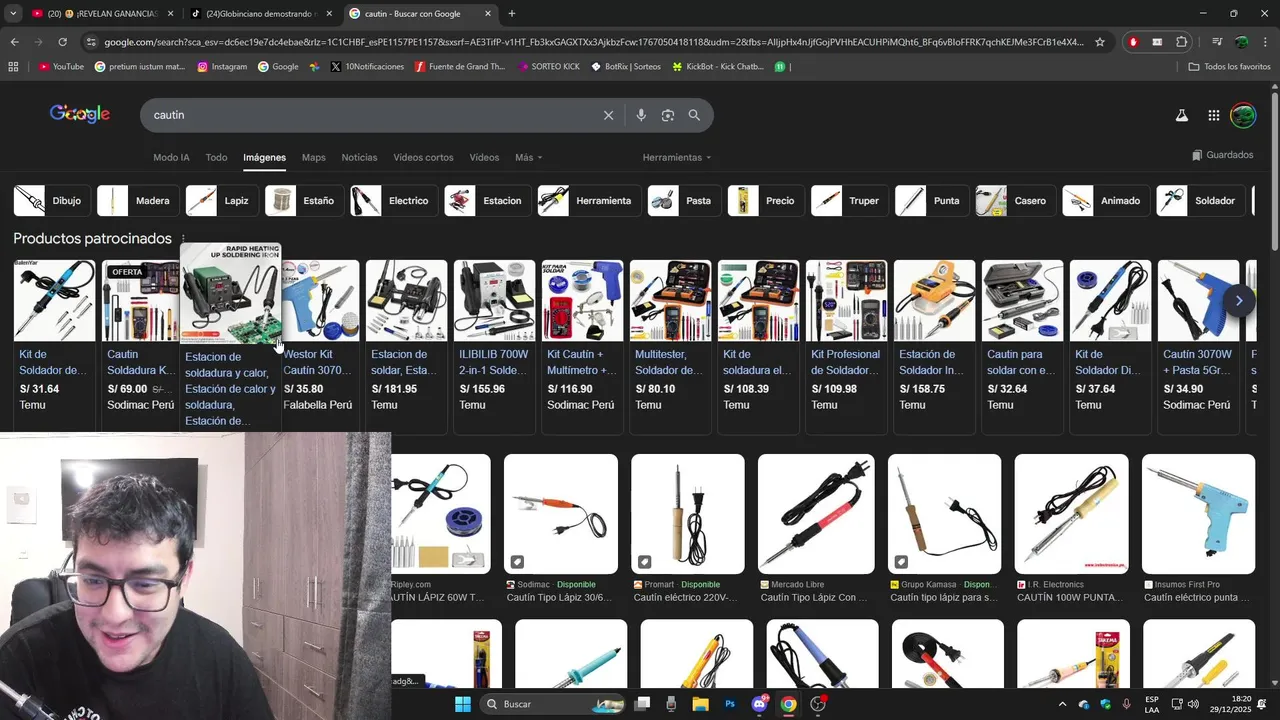Switch to the Maps tab
This screenshot has width=1280, height=720.
[x=314, y=157]
